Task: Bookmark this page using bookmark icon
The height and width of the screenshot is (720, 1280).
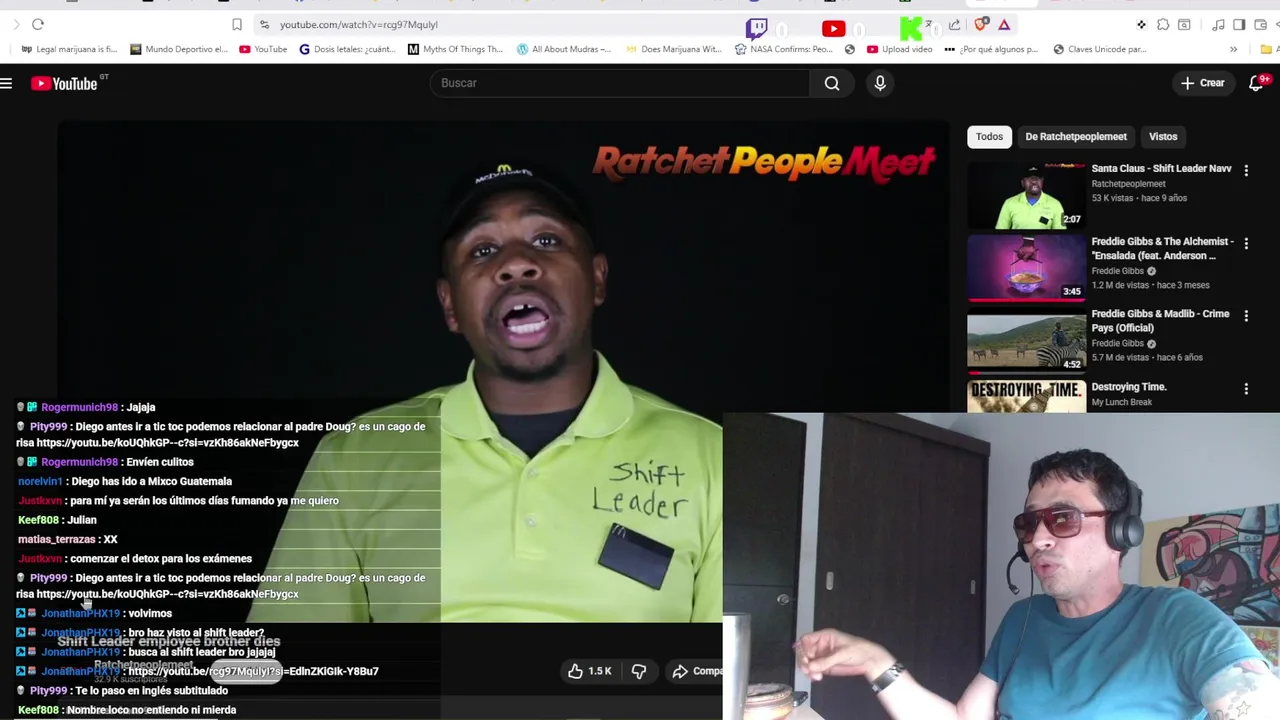Action: point(237,24)
